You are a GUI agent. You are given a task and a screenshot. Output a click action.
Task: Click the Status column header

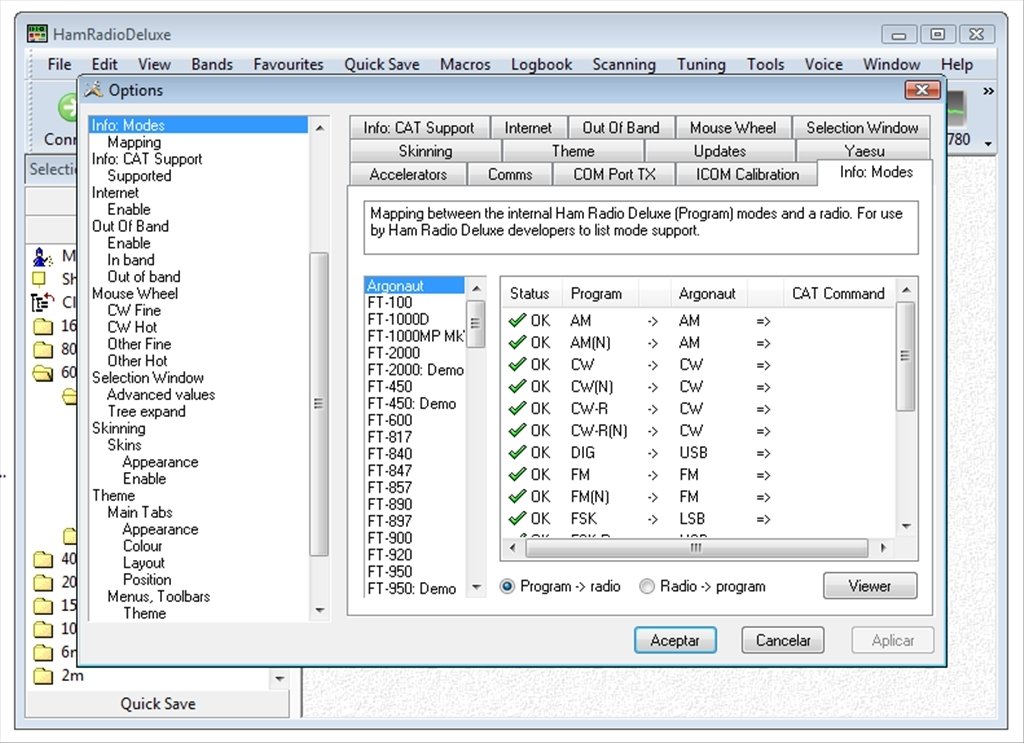(530, 293)
